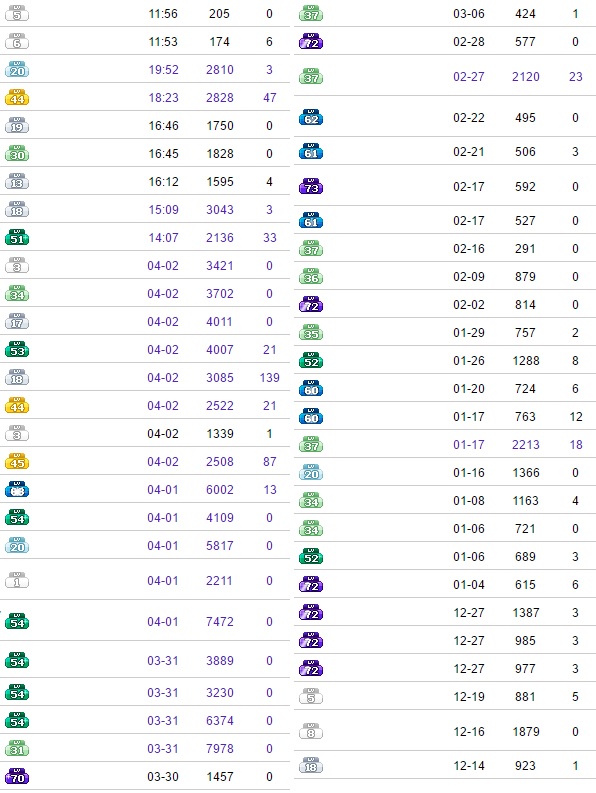This screenshot has width=596, height=793.
Task: Click the green level 30 badge
Action: click(17, 153)
